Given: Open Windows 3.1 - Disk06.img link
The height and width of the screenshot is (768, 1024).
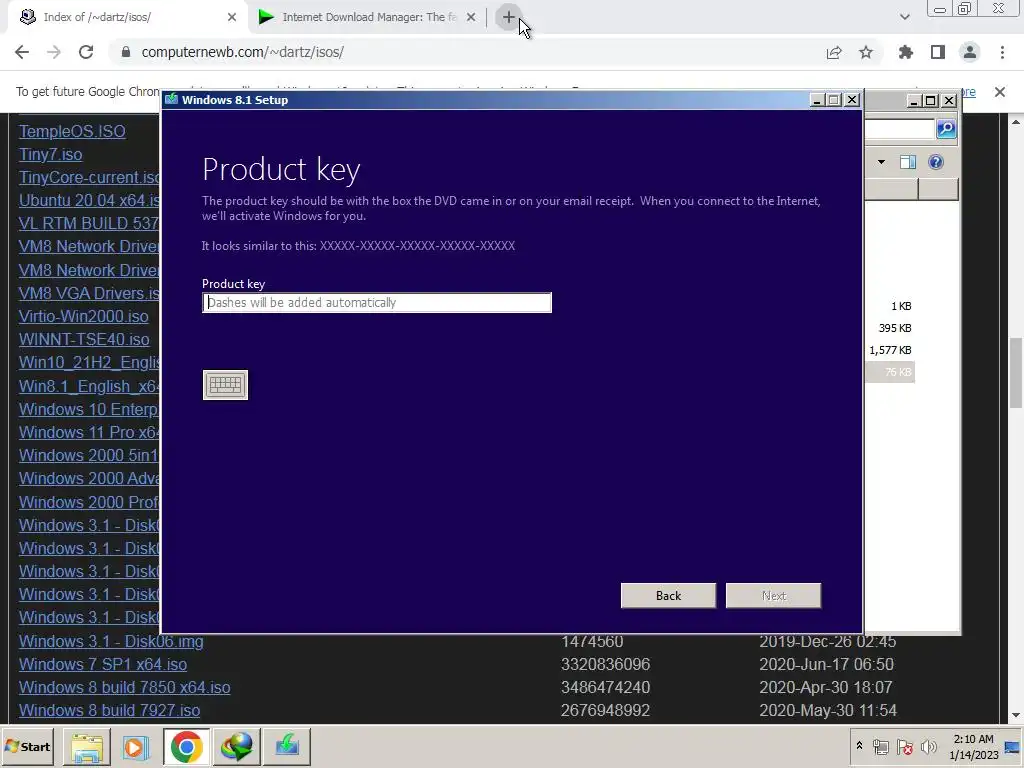Looking at the screenshot, I should (111, 641).
